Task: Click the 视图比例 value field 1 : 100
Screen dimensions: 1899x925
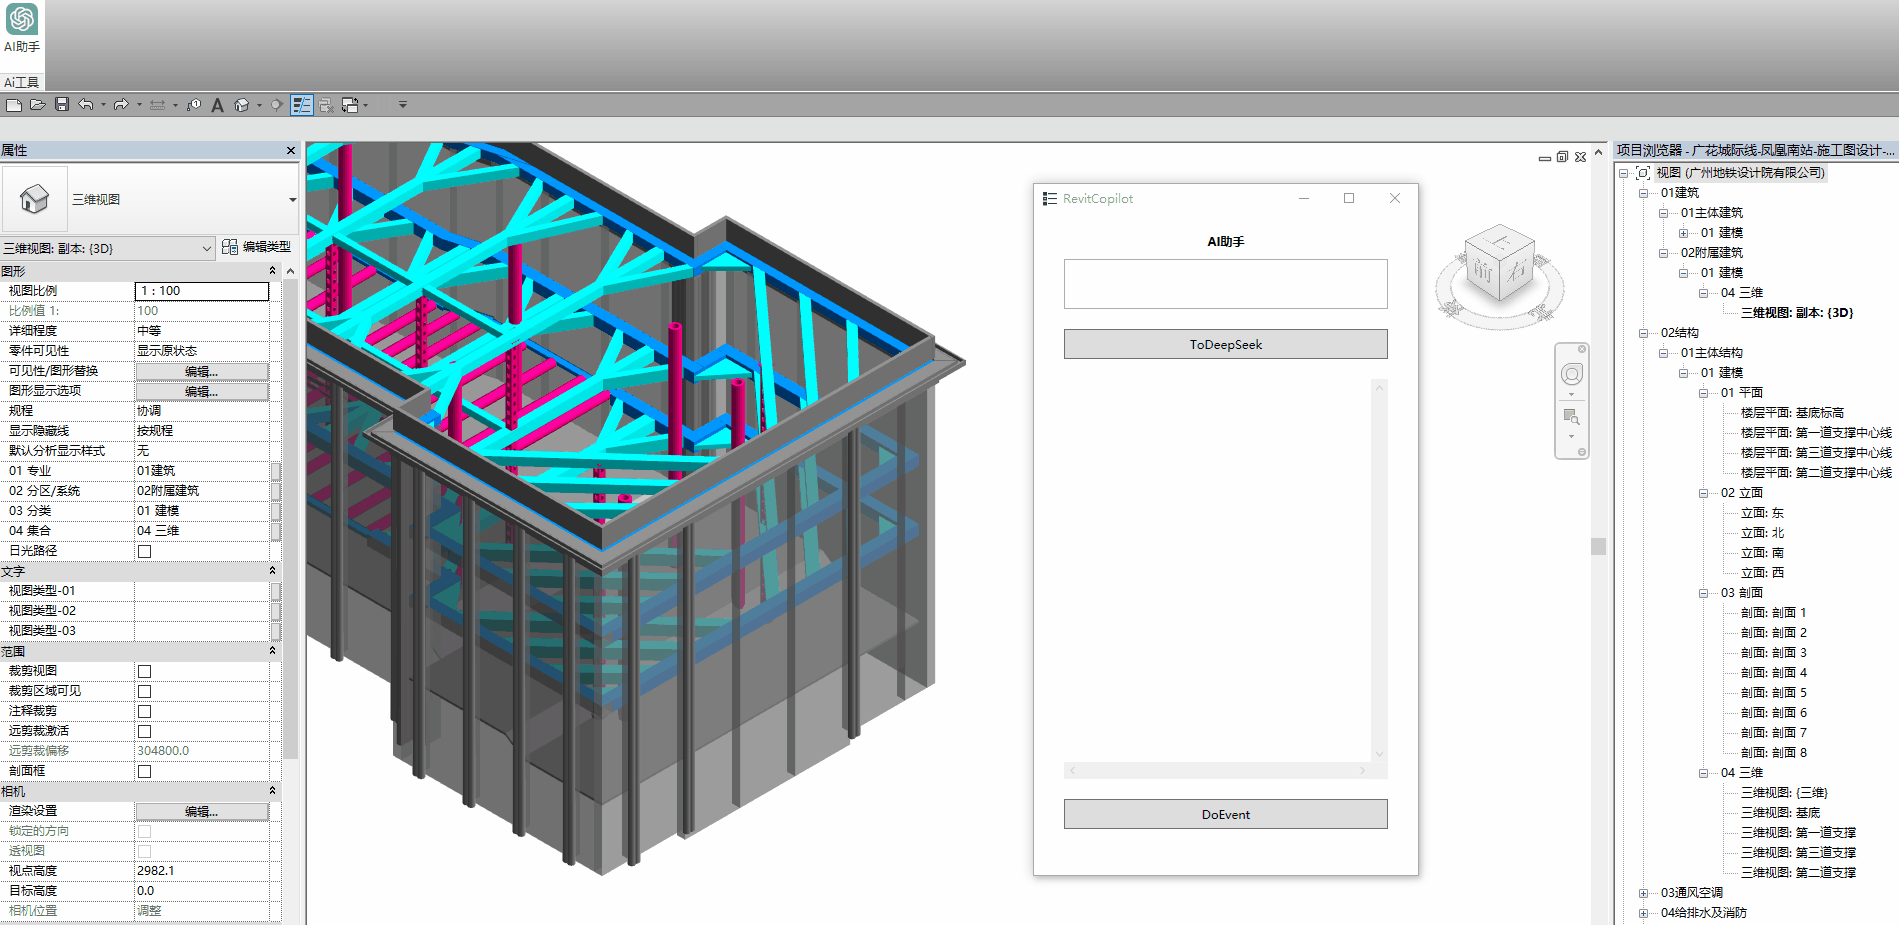Action: tap(202, 291)
